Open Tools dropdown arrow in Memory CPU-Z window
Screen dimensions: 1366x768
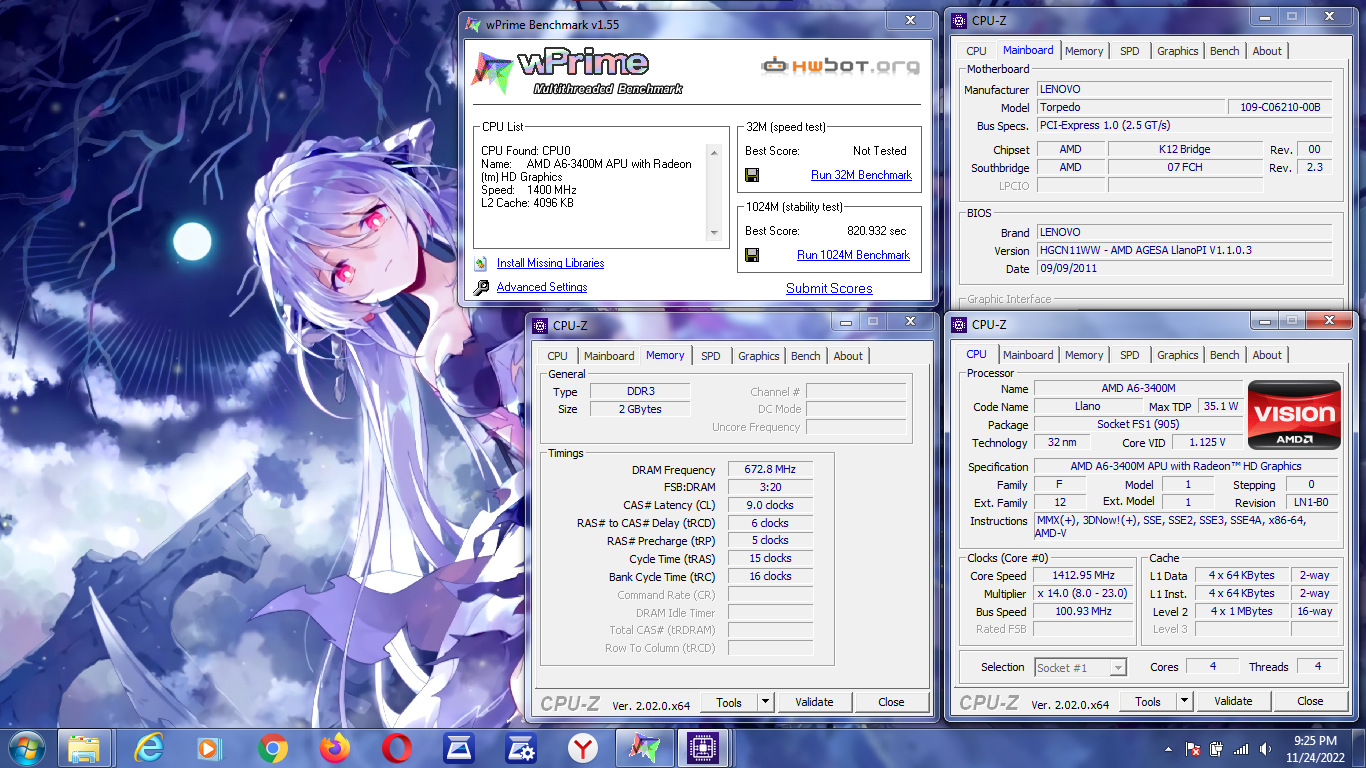click(765, 702)
